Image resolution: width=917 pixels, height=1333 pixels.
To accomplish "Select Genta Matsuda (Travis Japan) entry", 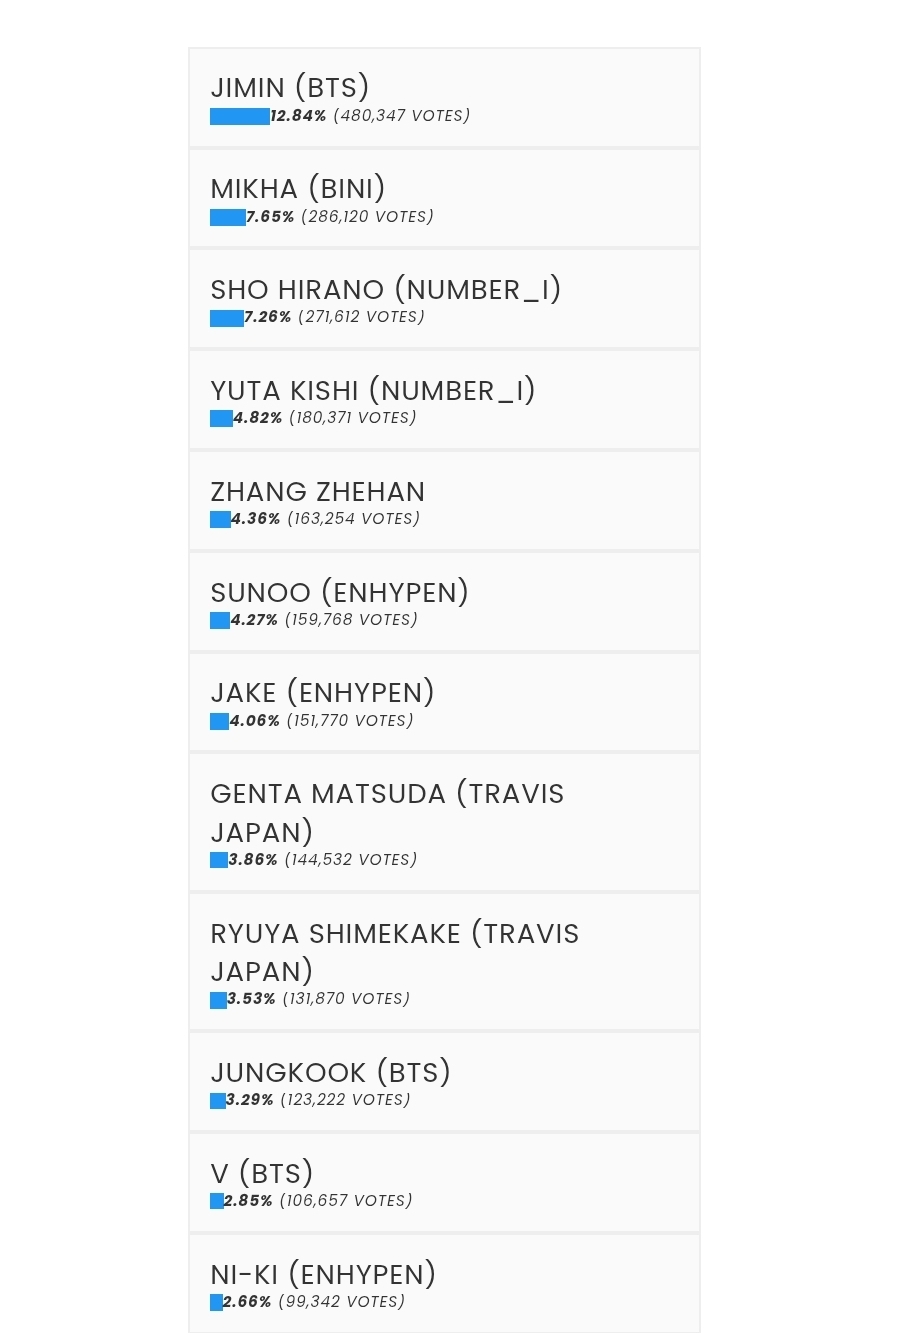I will [x=387, y=812].
